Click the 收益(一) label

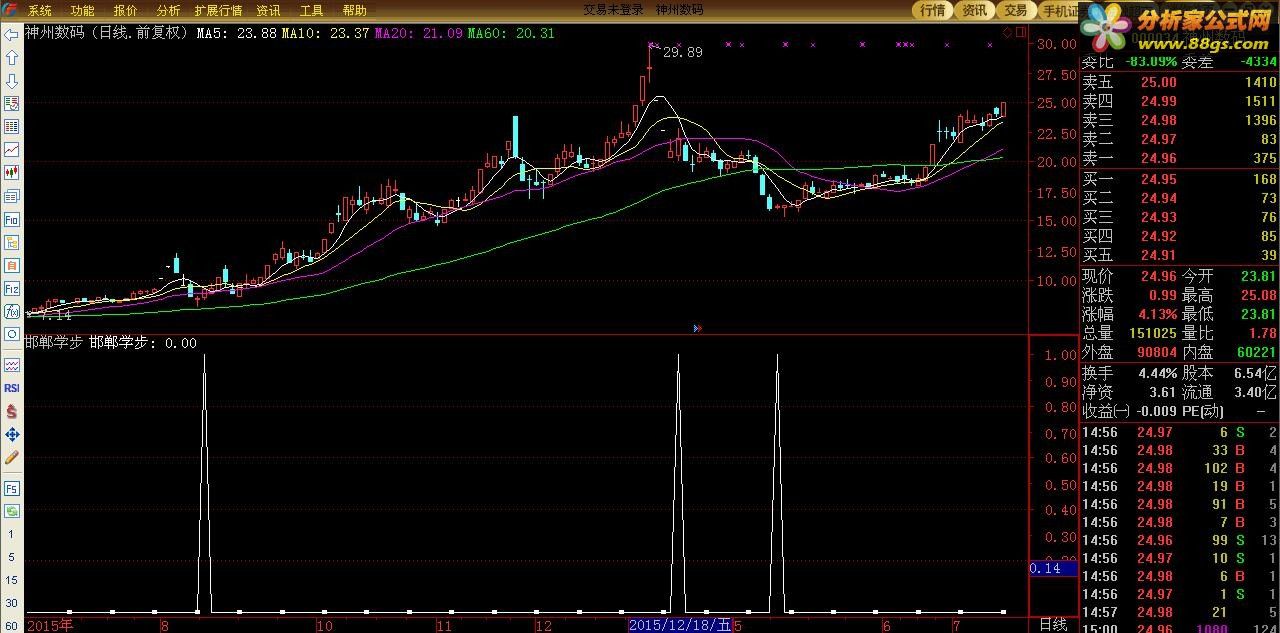1106,410
